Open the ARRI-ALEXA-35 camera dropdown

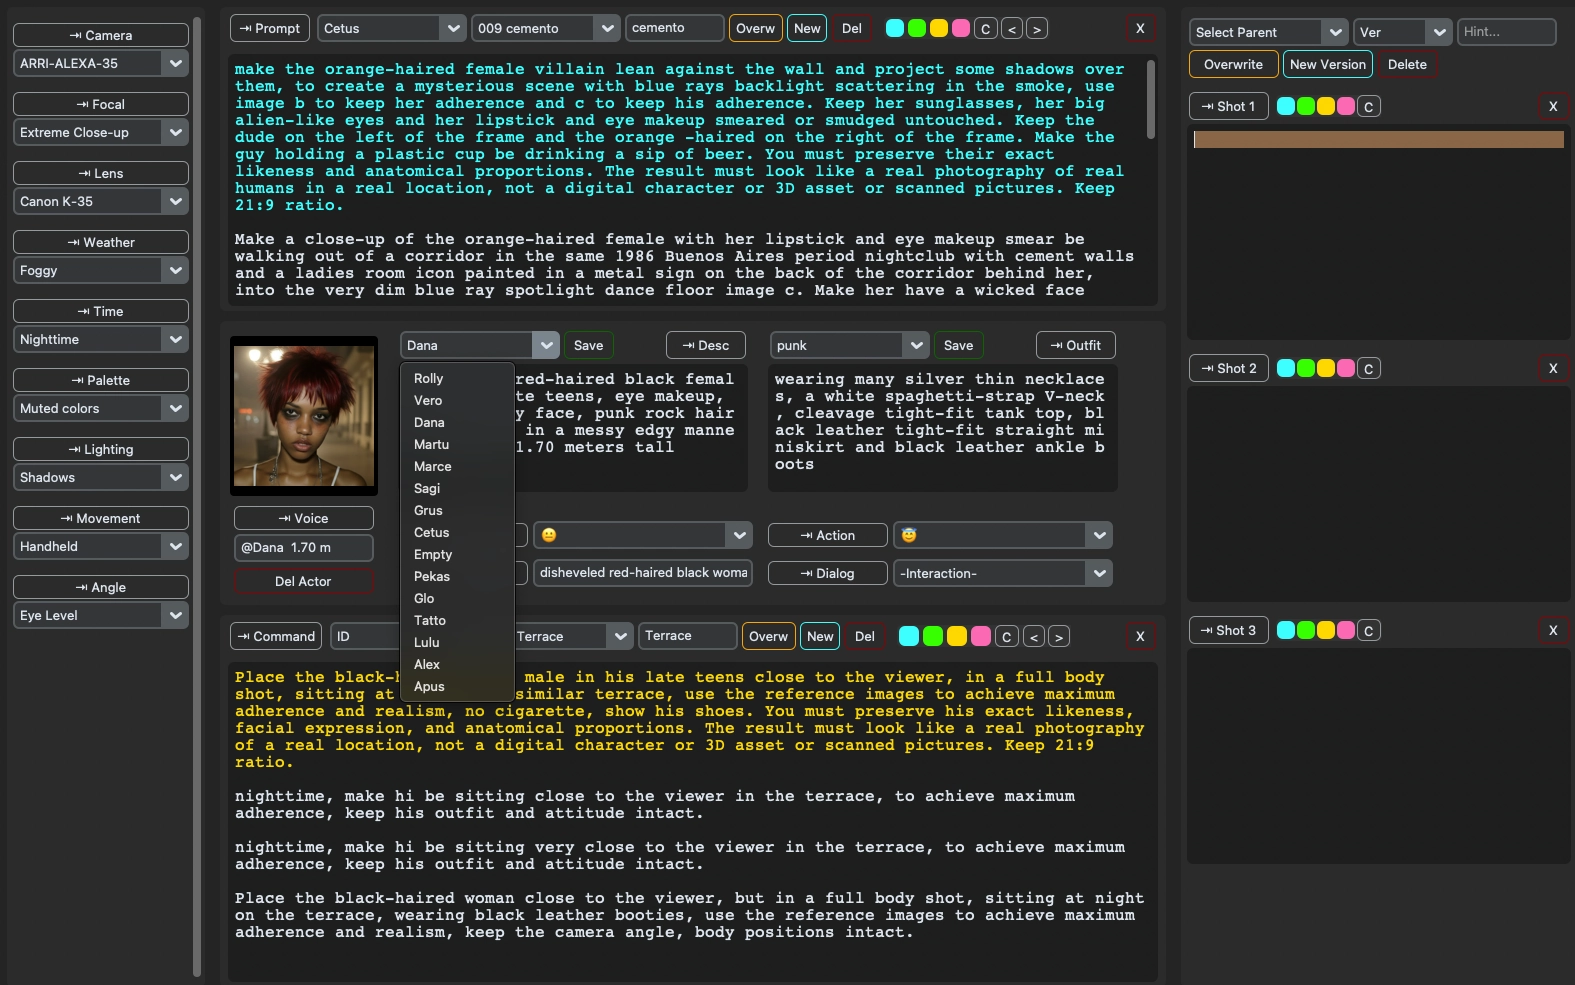[x=100, y=63]
